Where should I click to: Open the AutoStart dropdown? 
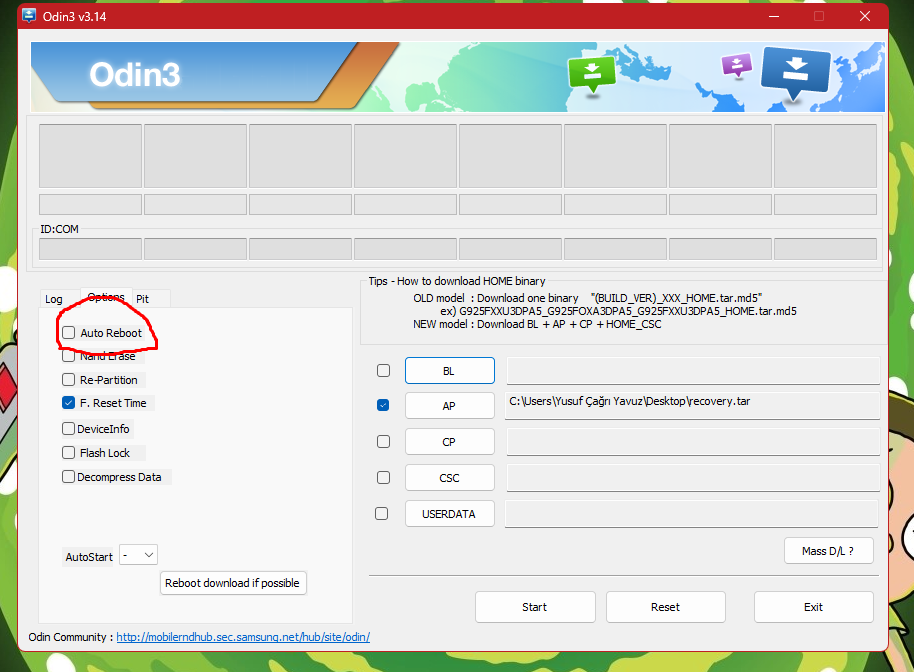point(138,555)
